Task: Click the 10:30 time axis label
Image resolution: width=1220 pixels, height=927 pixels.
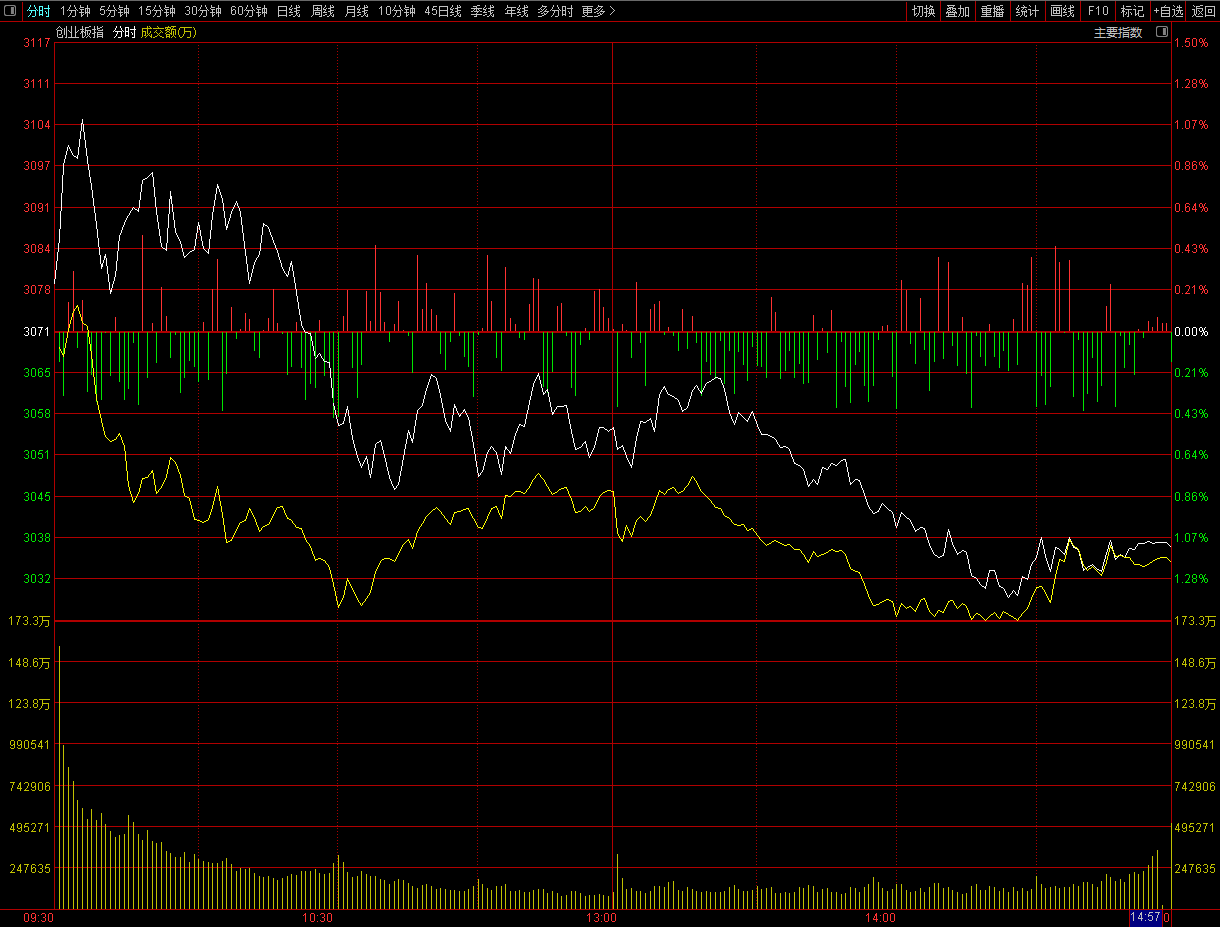Action: coord(318,917)
